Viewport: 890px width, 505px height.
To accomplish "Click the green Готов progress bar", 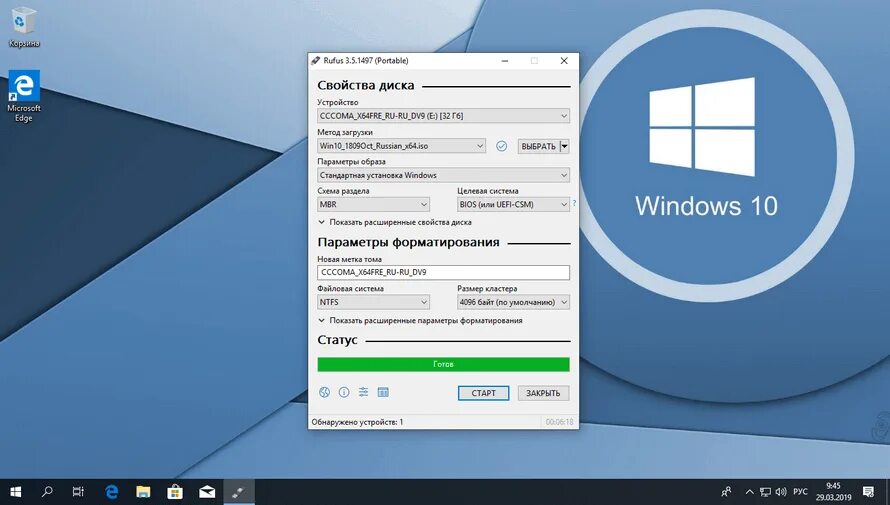I will 443,364.
